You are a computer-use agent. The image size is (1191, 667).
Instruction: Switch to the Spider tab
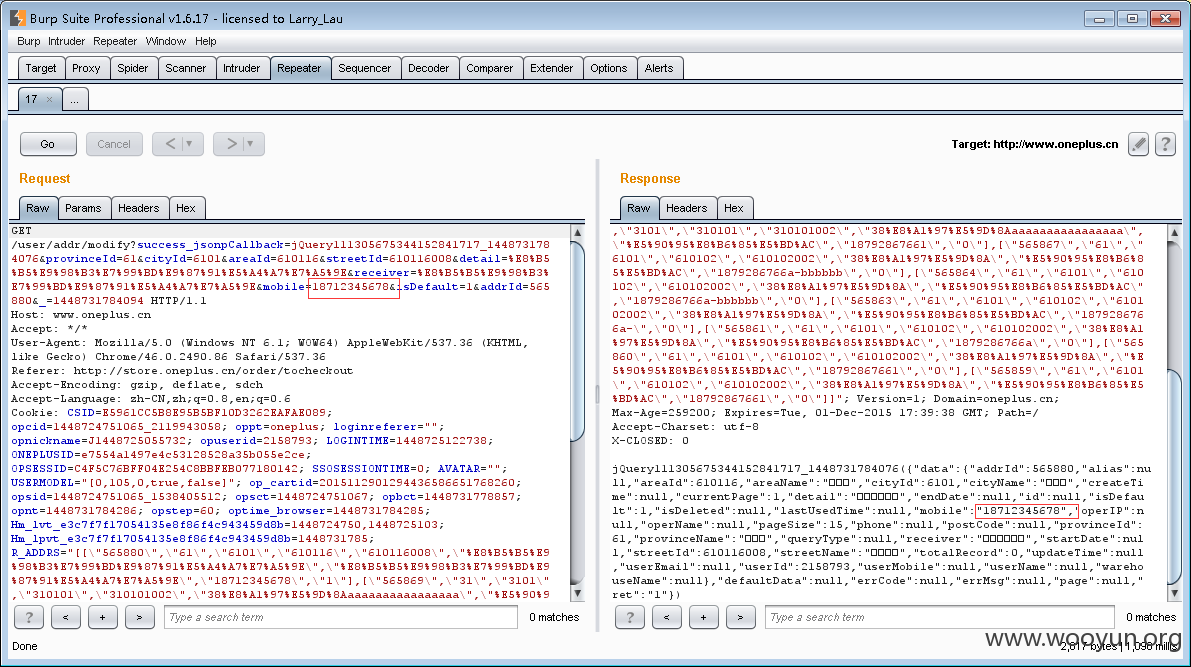133,68
